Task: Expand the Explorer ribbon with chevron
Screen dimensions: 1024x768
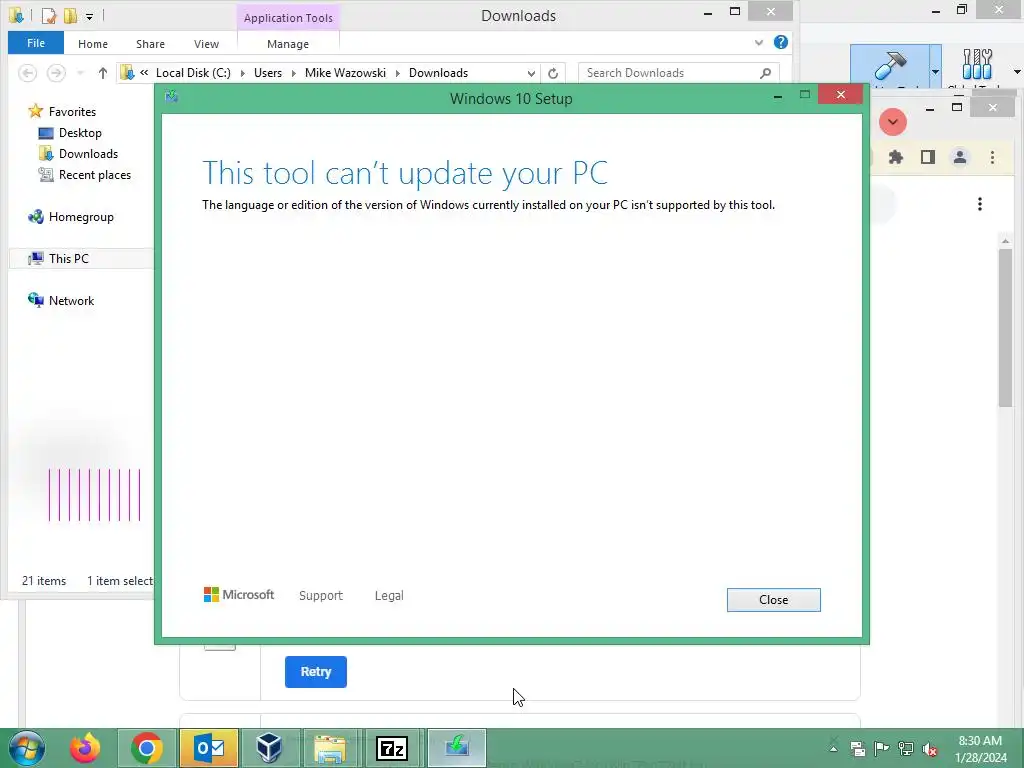Action: click(759, 42)
